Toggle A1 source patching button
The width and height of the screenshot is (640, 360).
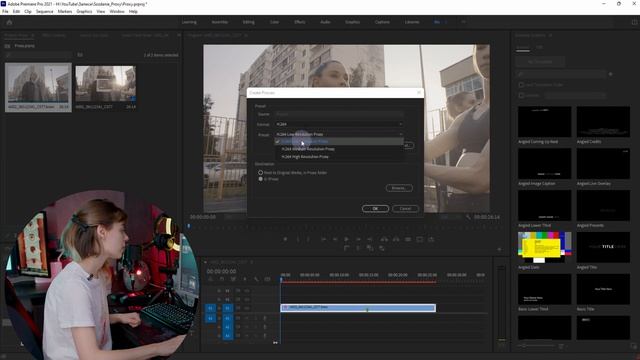pyautogui.click(x=210, y=318)
